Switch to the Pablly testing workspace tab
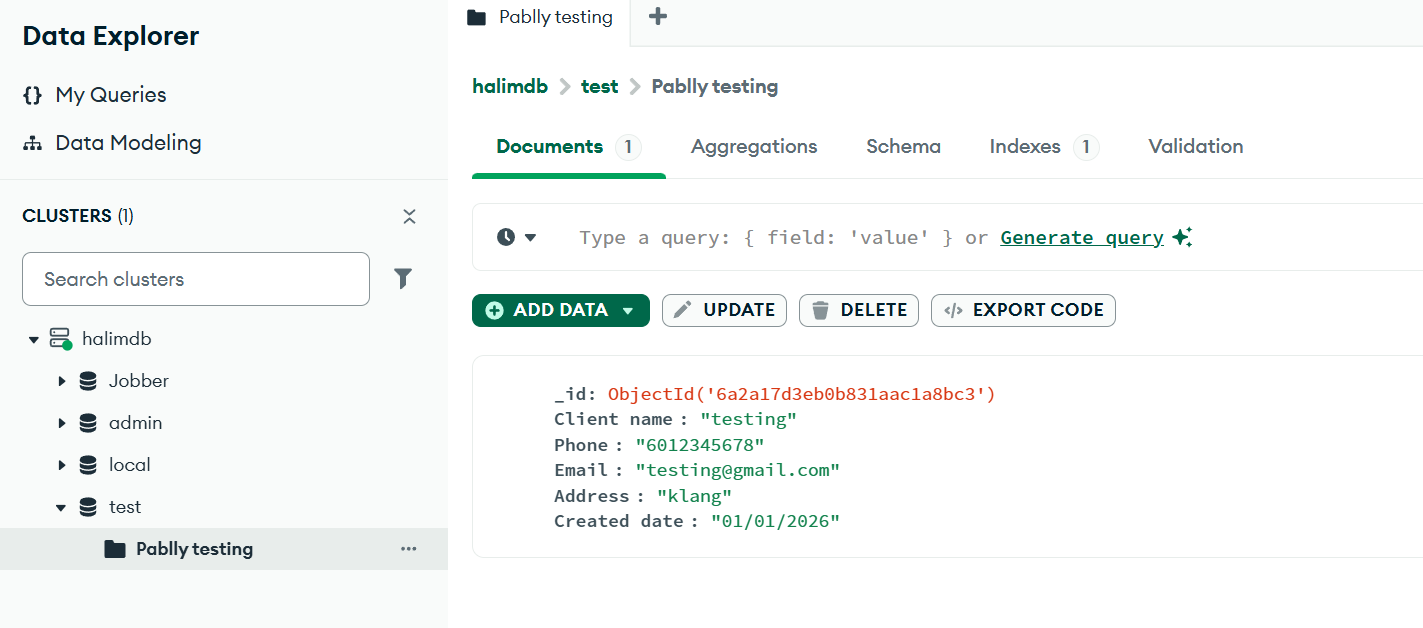Screen dimensions: 1423x628 click(x=540, y=17)
